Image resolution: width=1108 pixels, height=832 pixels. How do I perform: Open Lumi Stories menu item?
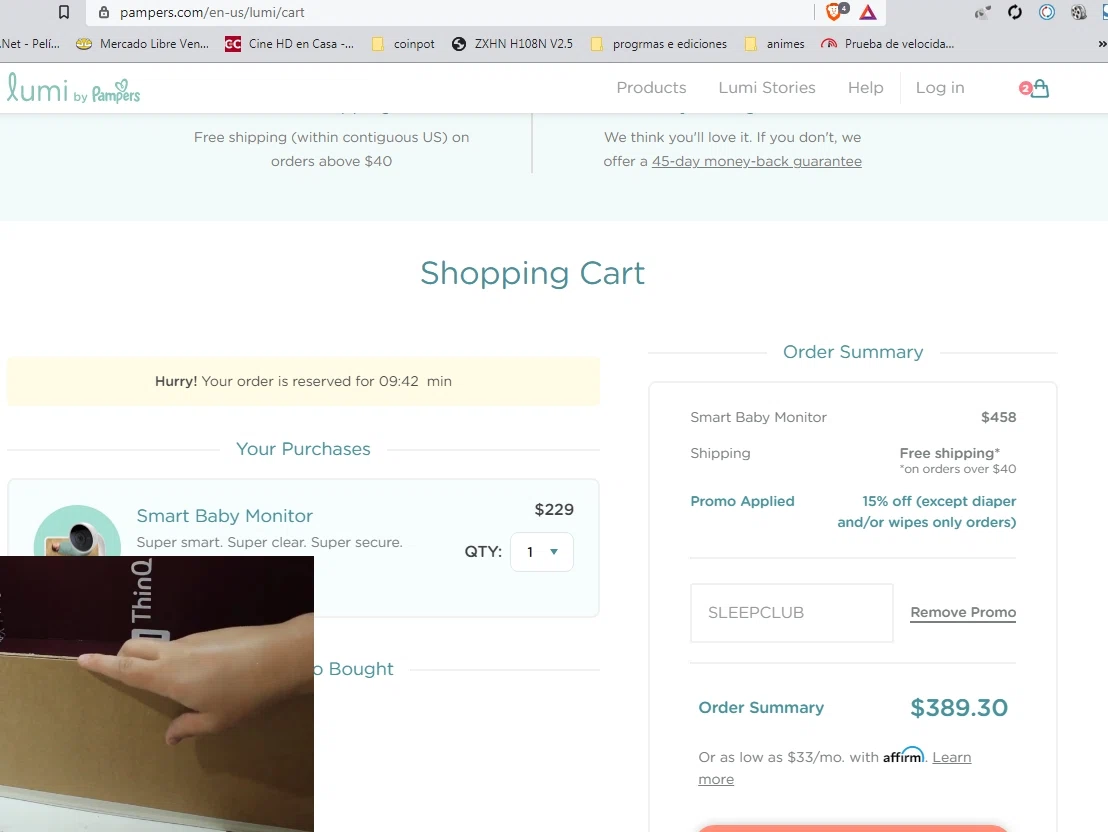pyautogui.click(x=767, y=88)
